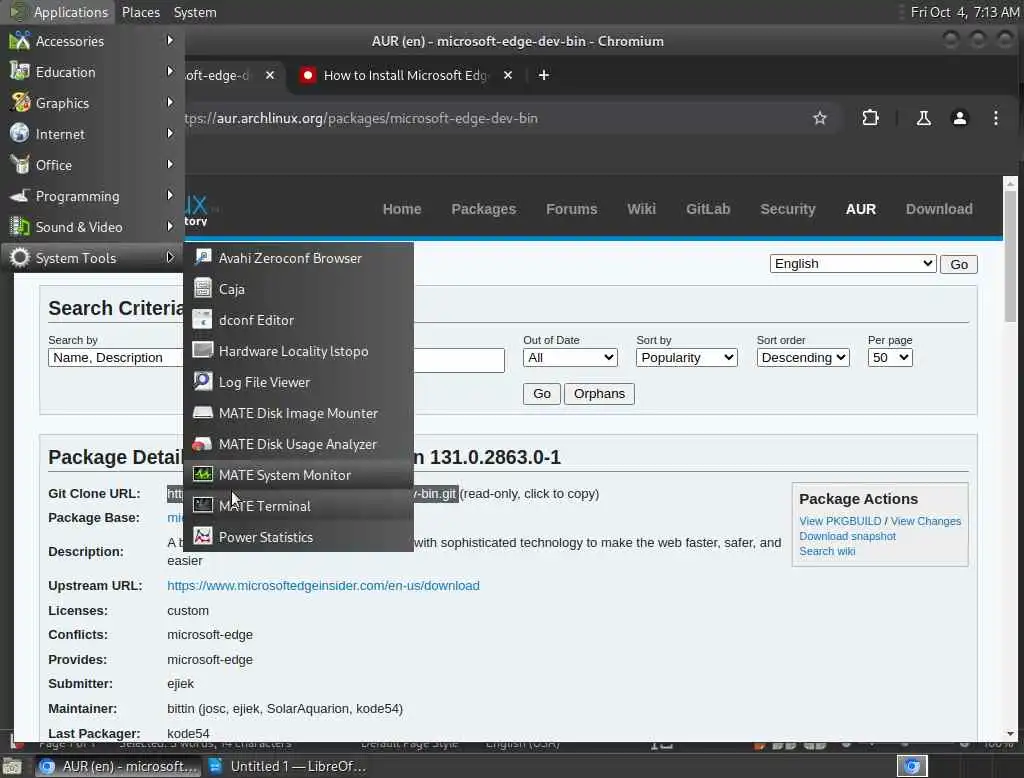This screenshot has height=778, width=1024.
Task: Open the Sort order Descending dropdown
Action: click(803, 358)
